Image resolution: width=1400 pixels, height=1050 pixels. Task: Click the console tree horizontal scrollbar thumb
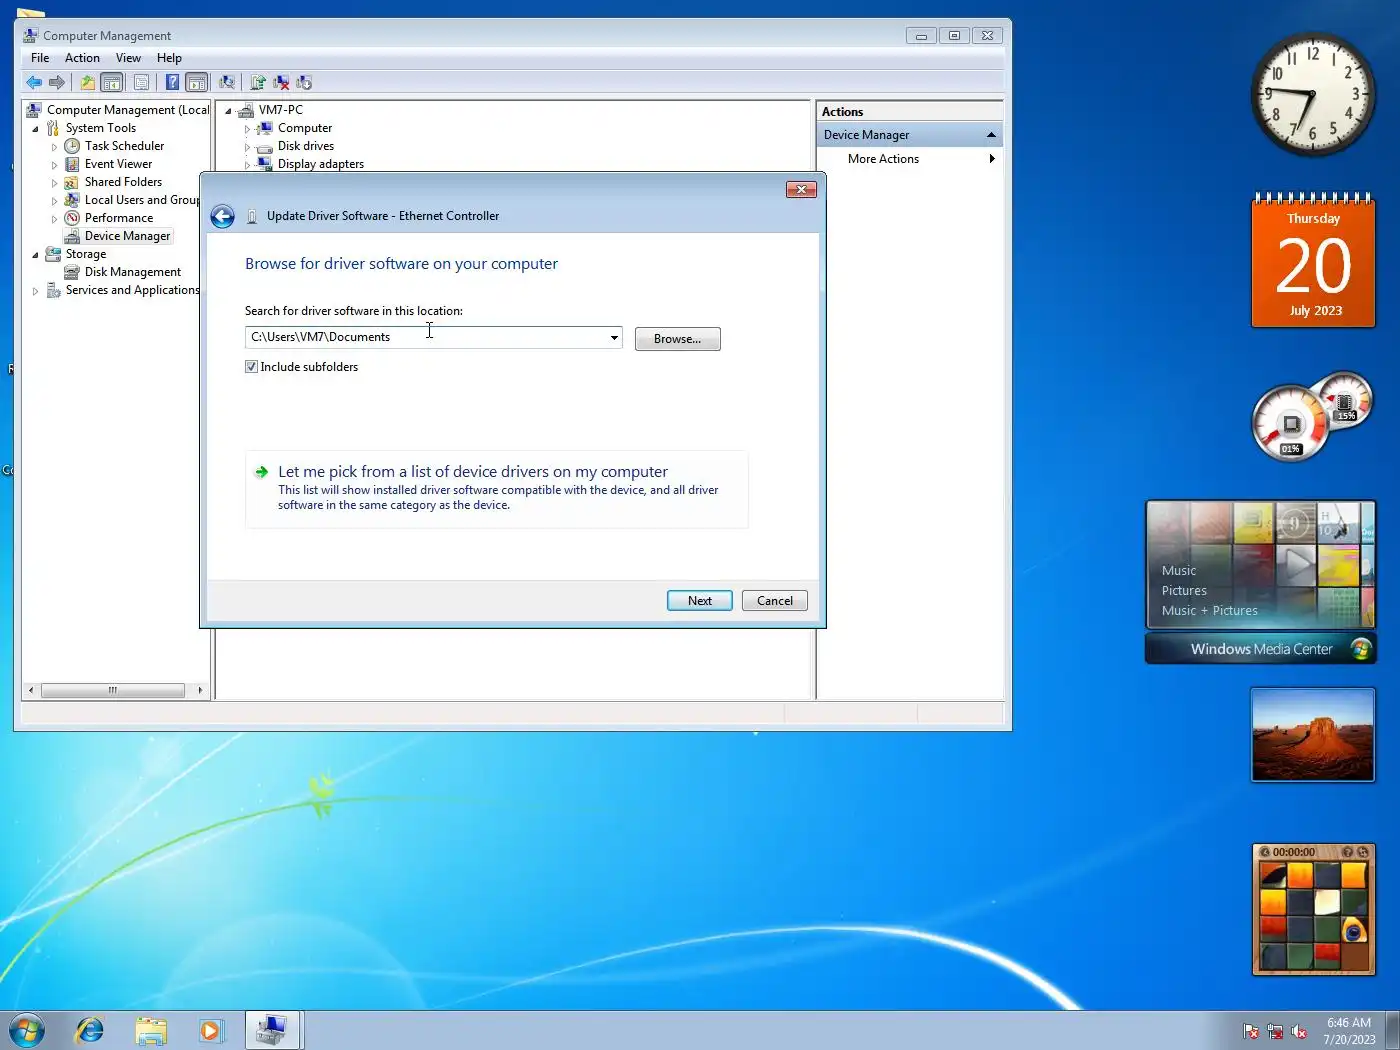click(112, 690)
